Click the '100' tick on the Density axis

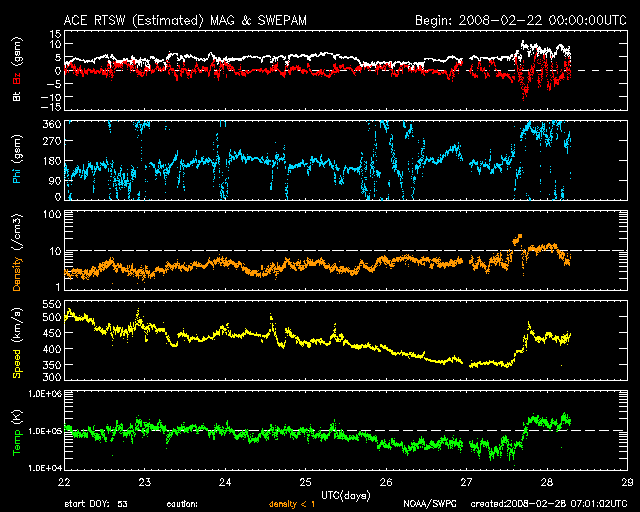tap(52, 214)
